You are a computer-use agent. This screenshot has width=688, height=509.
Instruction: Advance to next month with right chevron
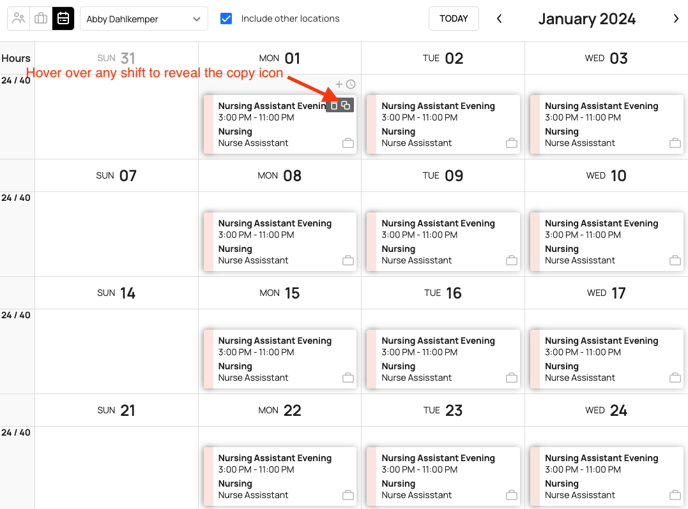676,18
